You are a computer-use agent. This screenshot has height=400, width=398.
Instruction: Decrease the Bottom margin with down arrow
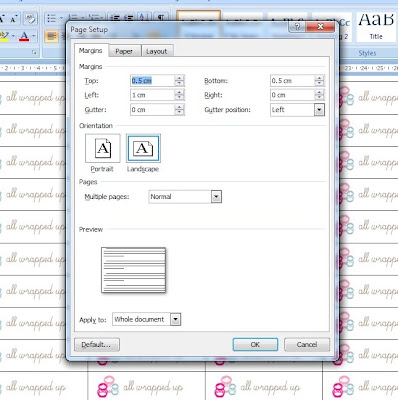pyautogui.click(x=319, y=83)
